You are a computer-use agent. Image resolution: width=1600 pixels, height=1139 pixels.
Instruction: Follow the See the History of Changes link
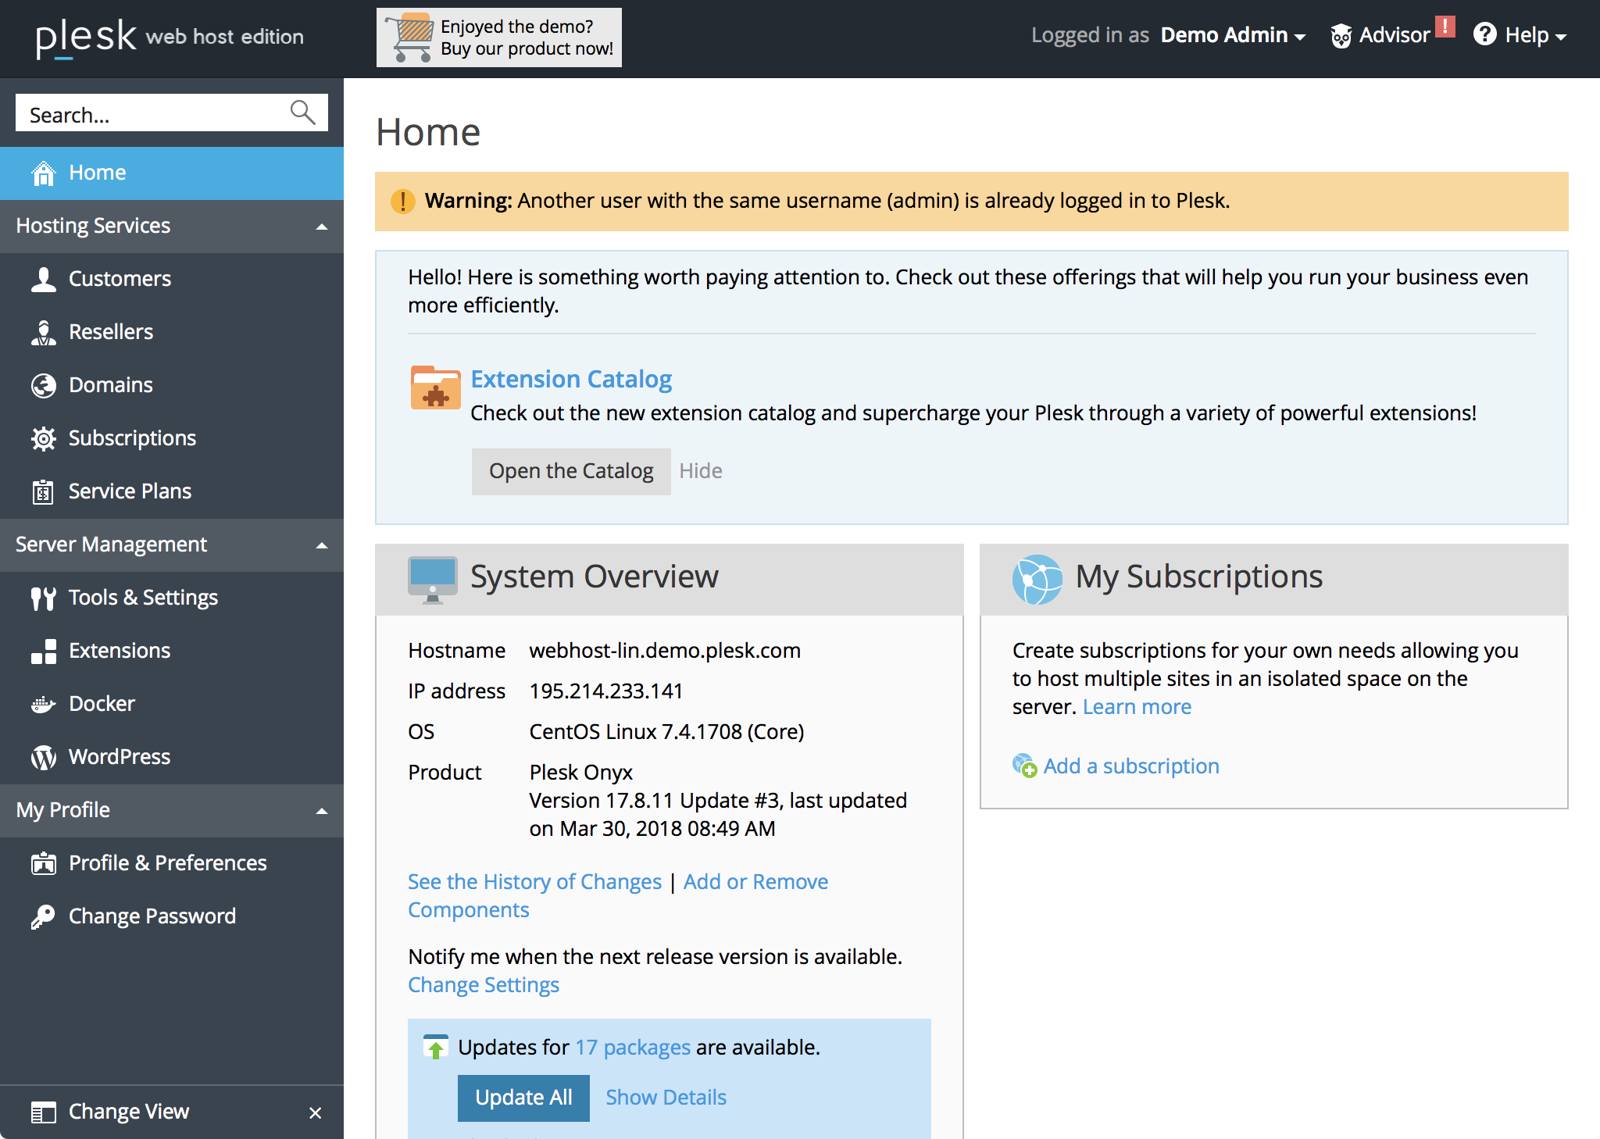pyautogui.click(x=534, y=882)
